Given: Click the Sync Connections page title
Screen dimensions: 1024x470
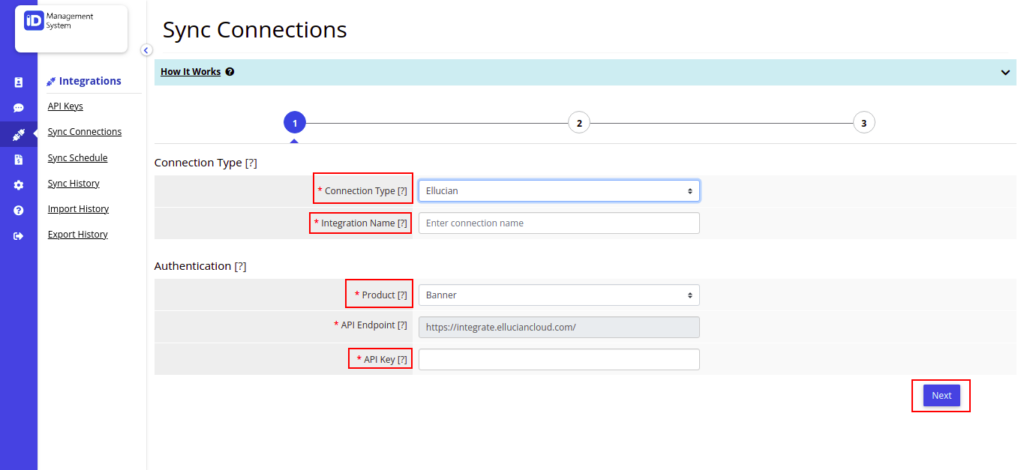Looking at the screenshot, I should pyautogui.click(x=255, y=30).
